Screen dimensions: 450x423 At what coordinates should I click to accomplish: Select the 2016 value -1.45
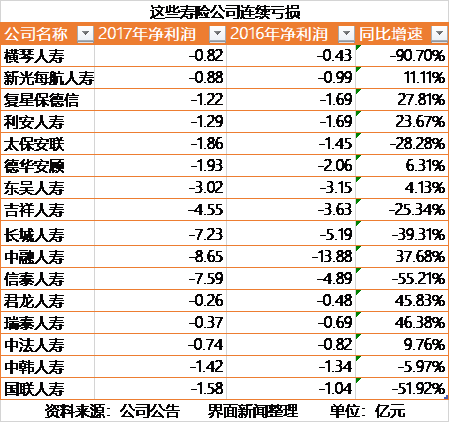coord(335,143)
